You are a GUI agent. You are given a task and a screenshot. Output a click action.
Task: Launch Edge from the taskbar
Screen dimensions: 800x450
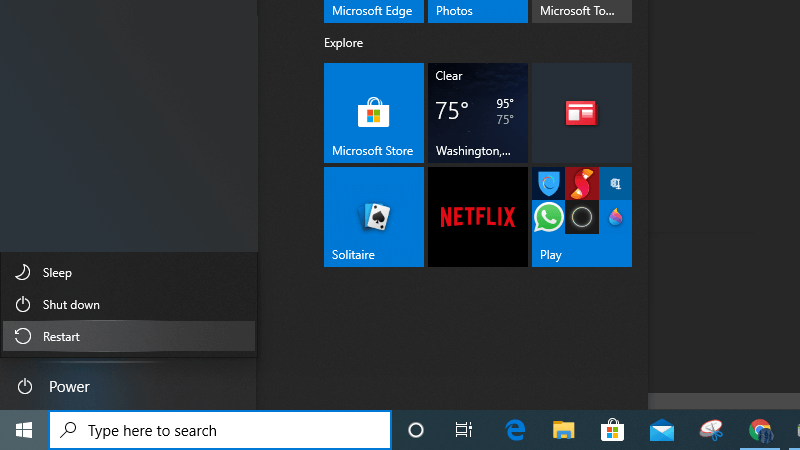[515, 430]
